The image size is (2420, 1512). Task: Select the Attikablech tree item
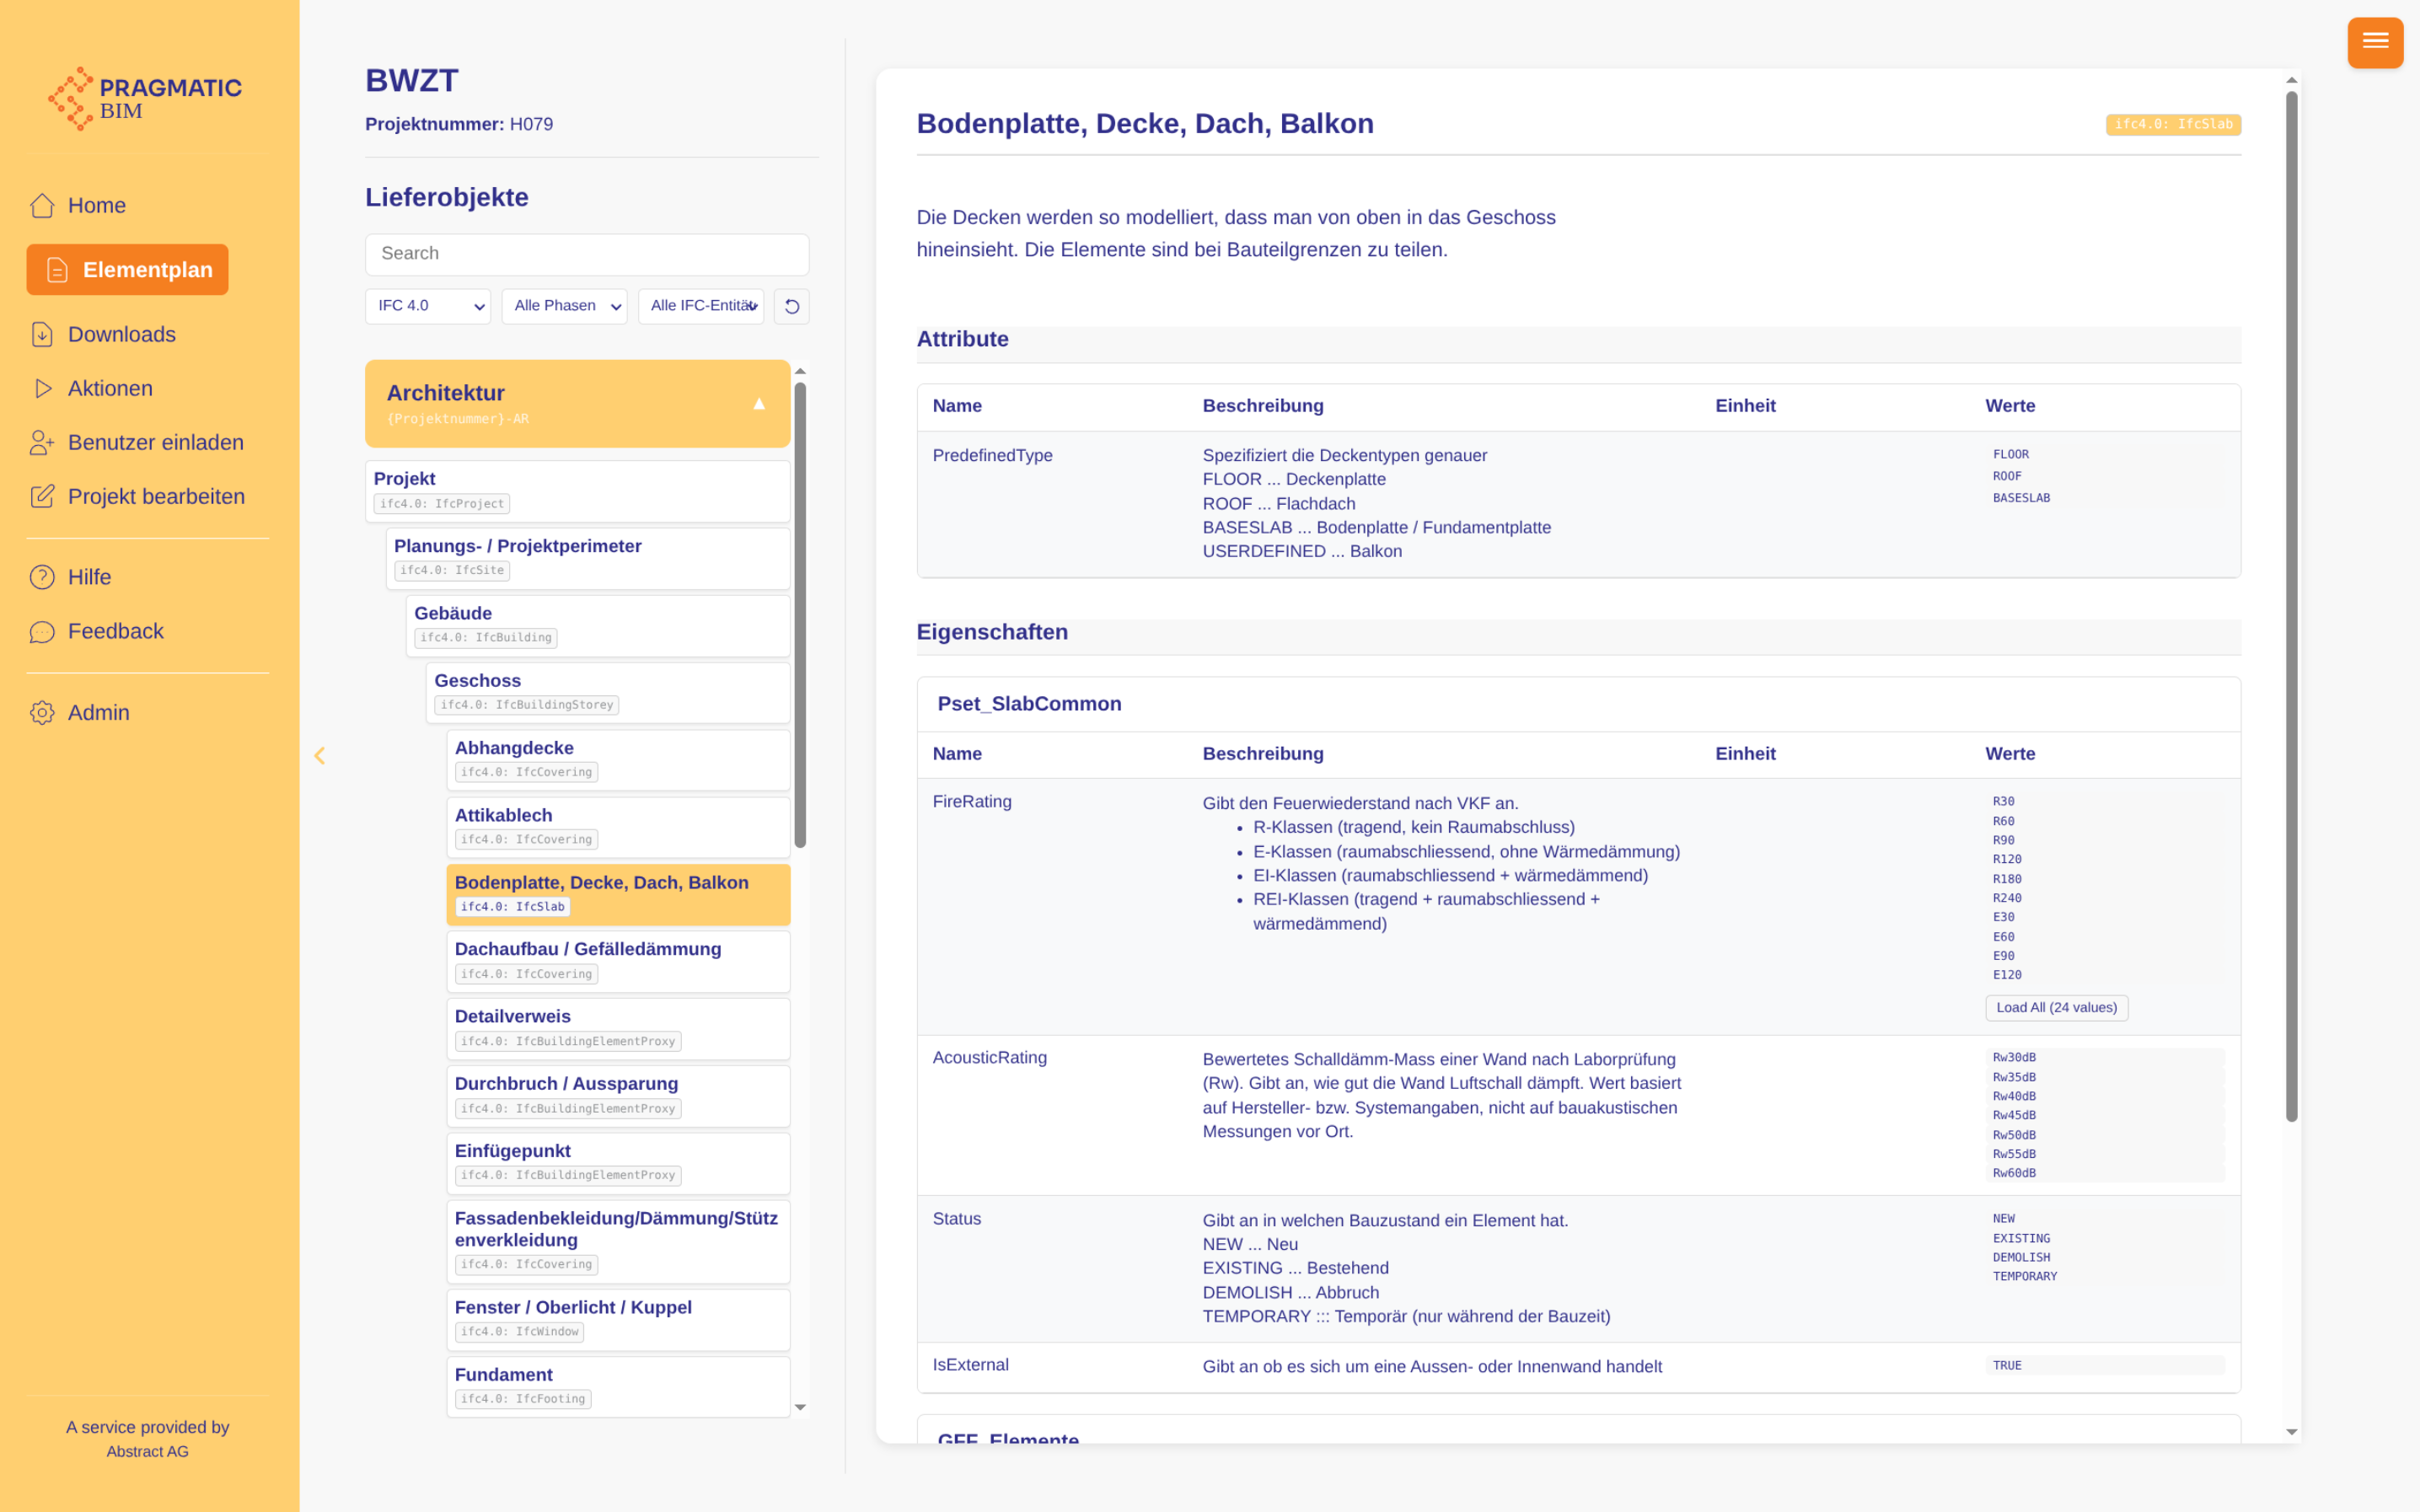(618, 827)
